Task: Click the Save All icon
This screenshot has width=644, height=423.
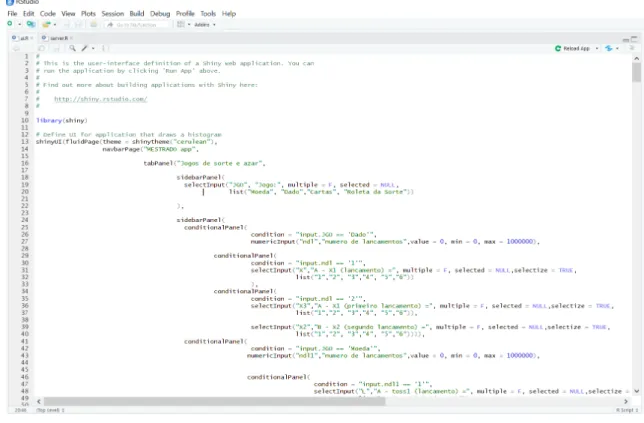Action: tap(78, 25)
